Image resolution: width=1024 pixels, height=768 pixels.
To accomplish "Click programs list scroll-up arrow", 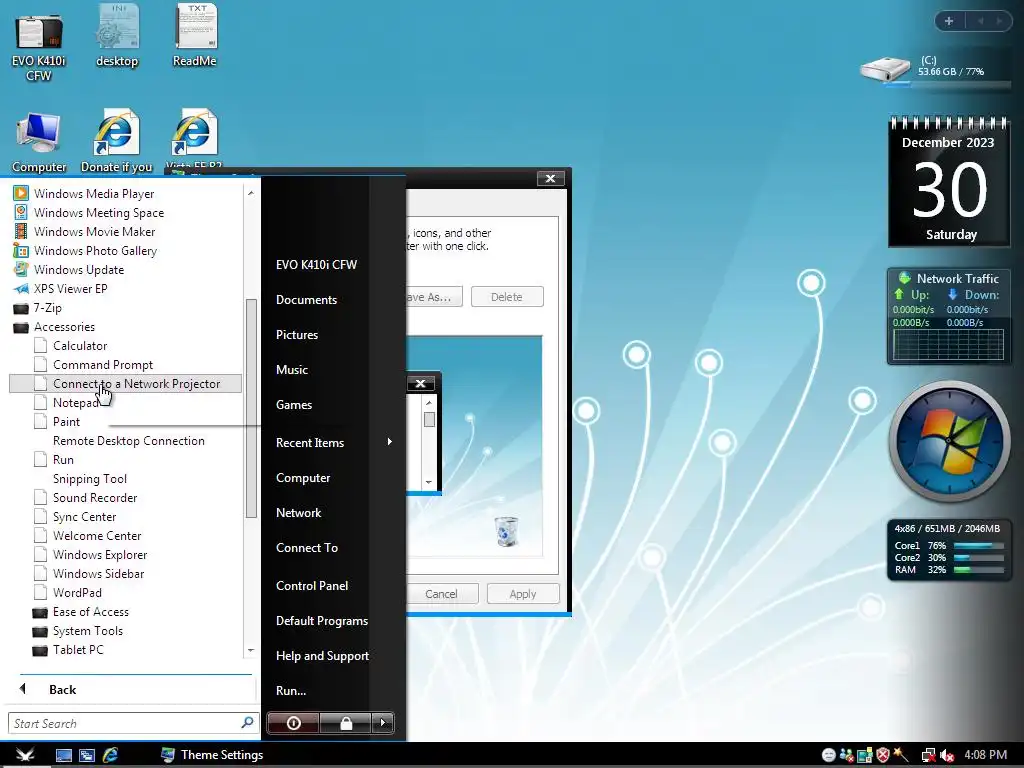I will pos(251,193).
